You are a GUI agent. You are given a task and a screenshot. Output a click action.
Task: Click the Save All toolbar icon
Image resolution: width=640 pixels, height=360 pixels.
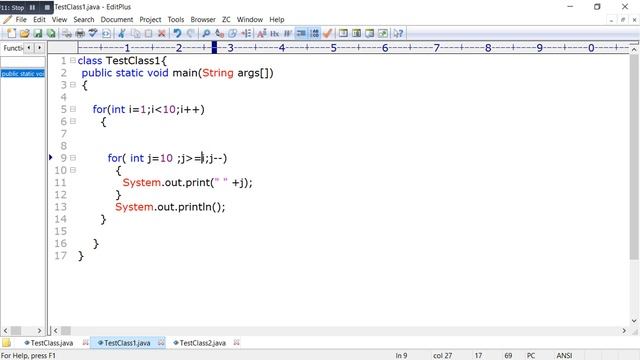click(51, 33)
